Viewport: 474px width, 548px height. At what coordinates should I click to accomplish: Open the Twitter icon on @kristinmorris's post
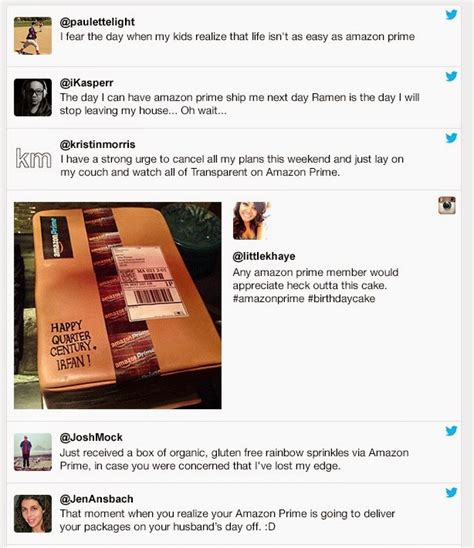tap(451, 138)
